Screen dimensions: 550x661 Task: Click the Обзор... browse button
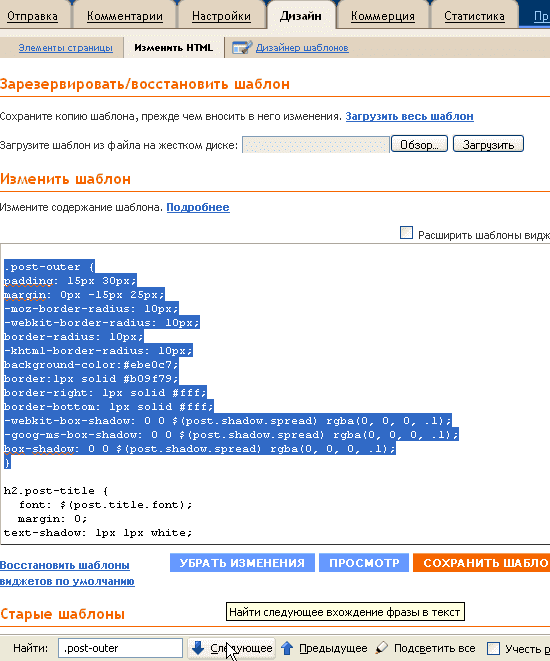tap(419, 144)
